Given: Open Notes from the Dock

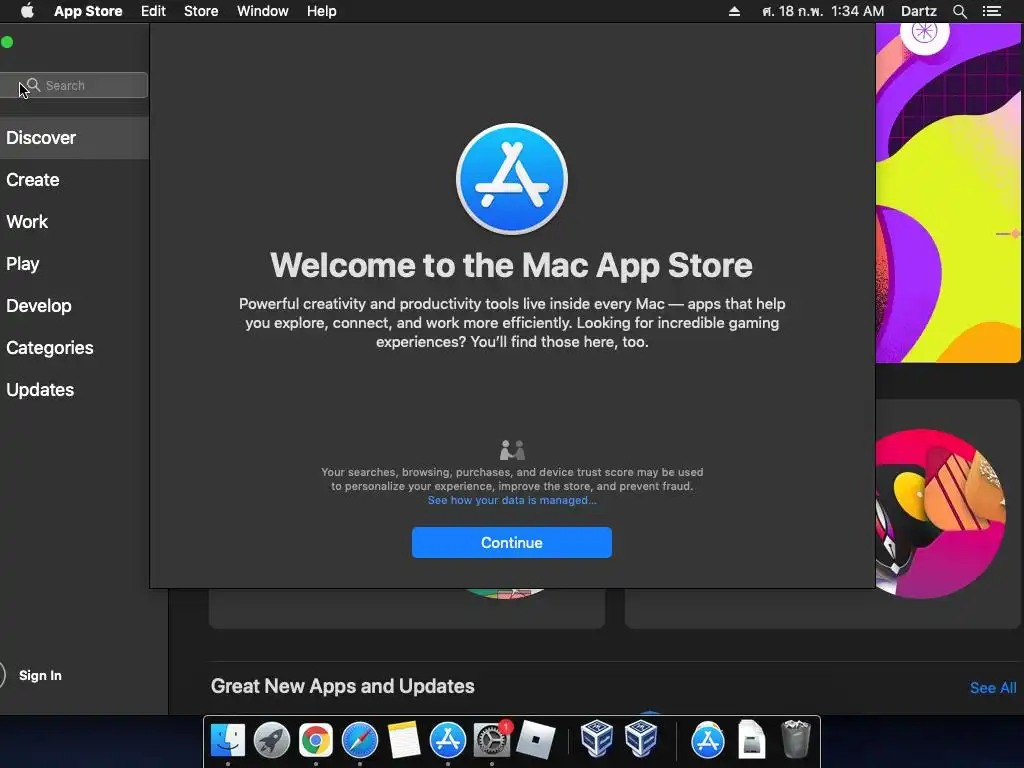Looking at the screenshot, I should click(404, 740).
